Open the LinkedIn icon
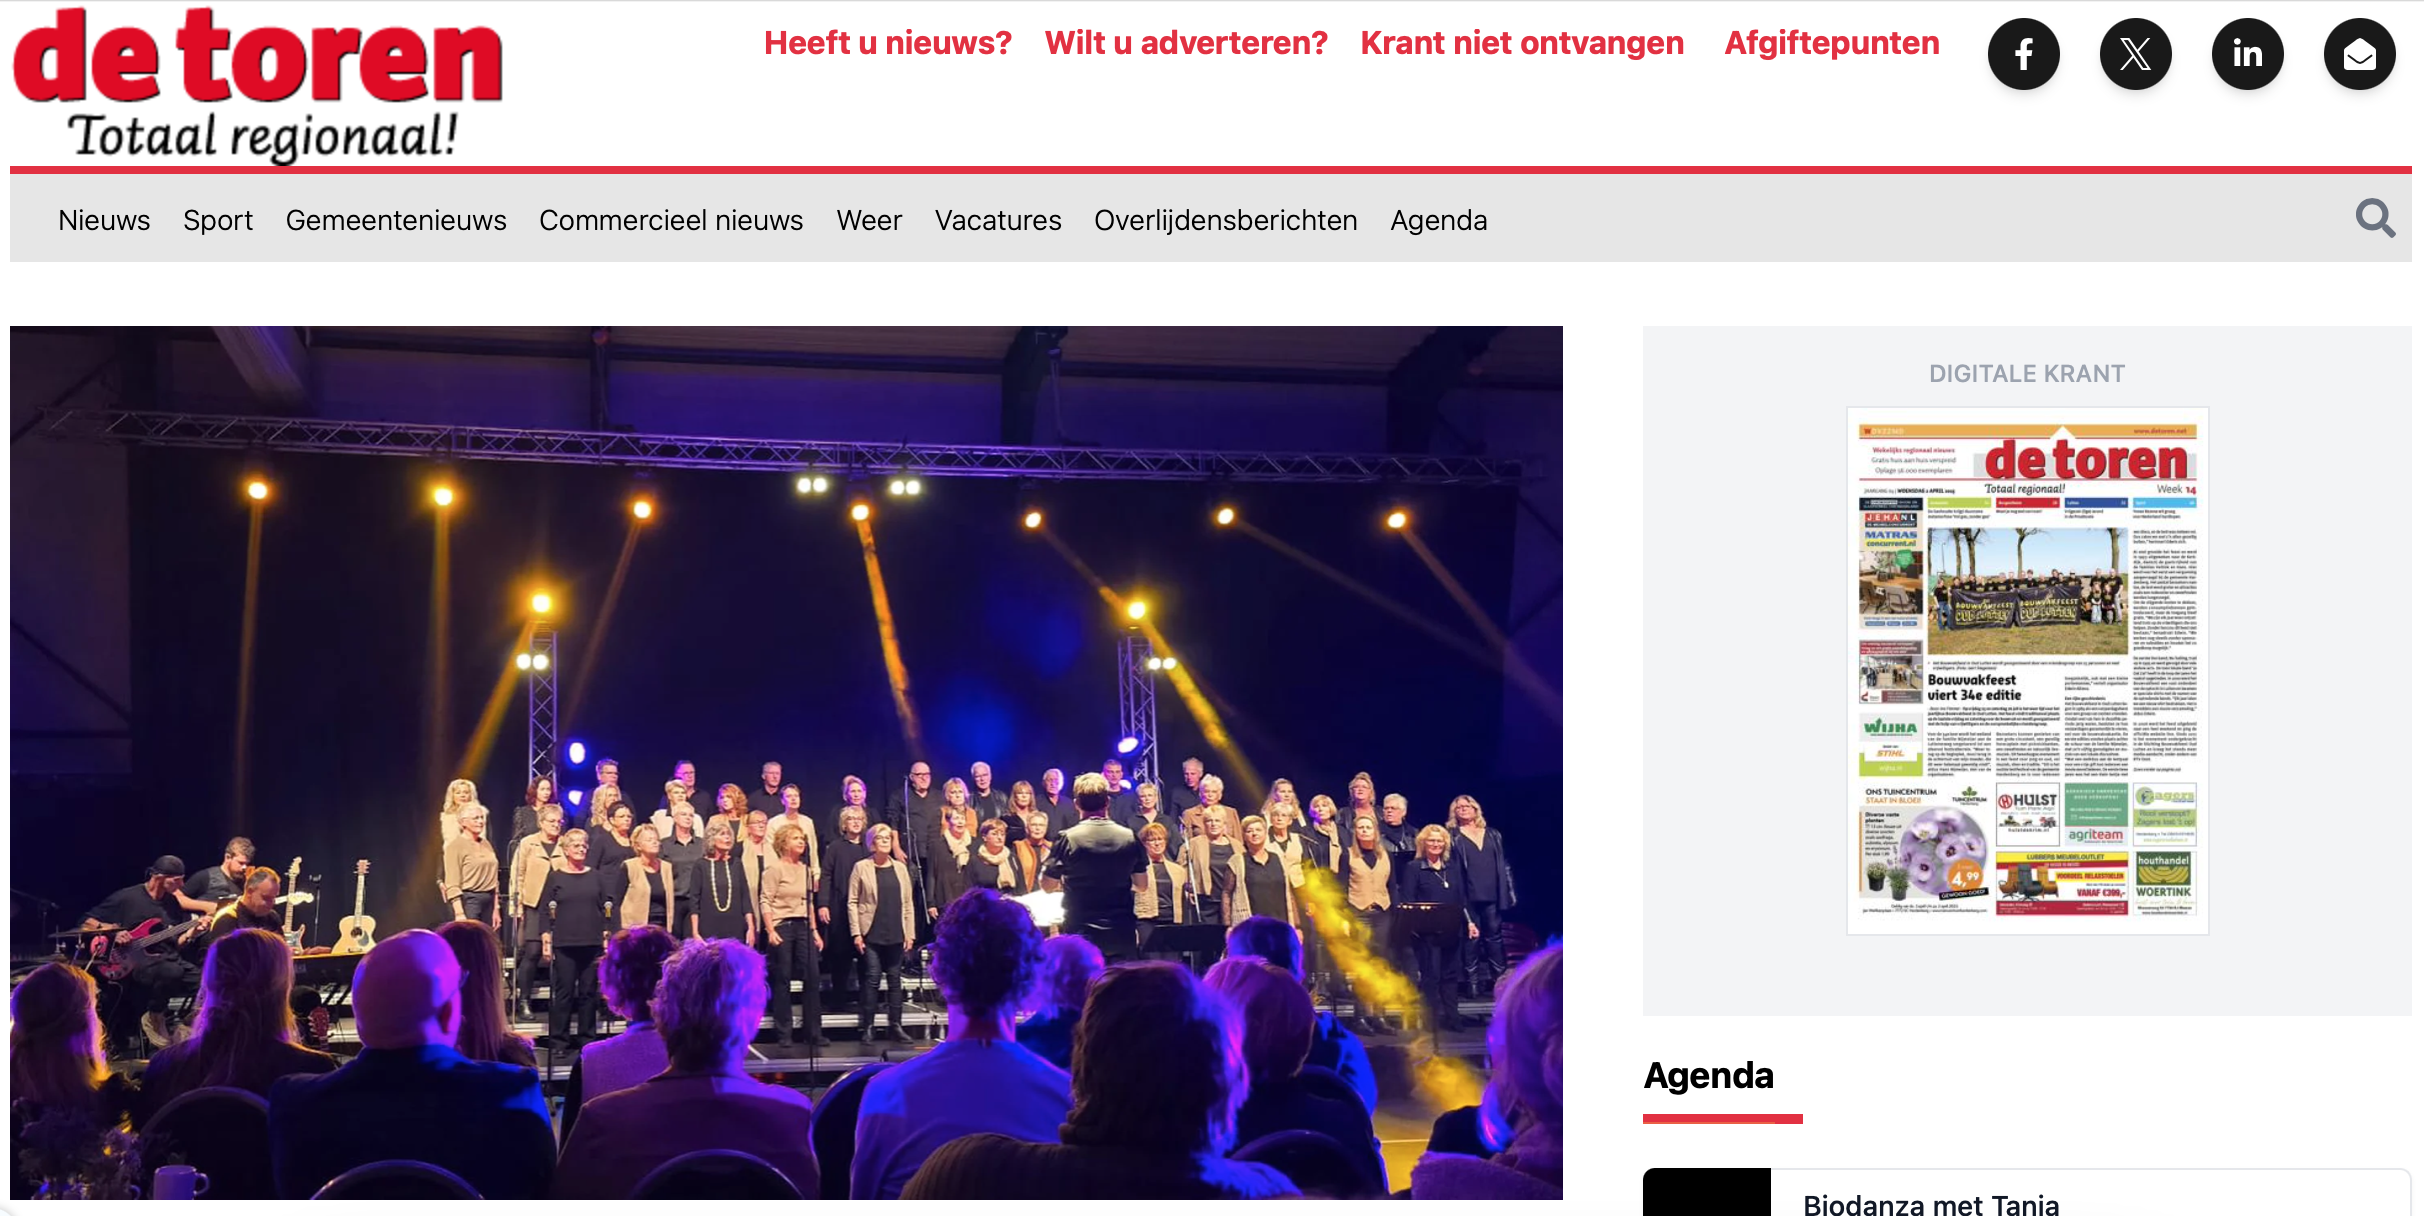The height and width of the screenshot is (1216, 2424). click(2247, 54)
